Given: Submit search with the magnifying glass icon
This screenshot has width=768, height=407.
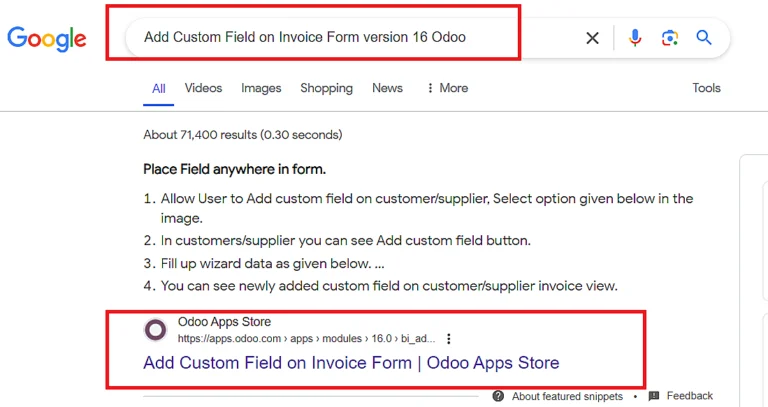Looking at the screenshot, I should (704, 37).
